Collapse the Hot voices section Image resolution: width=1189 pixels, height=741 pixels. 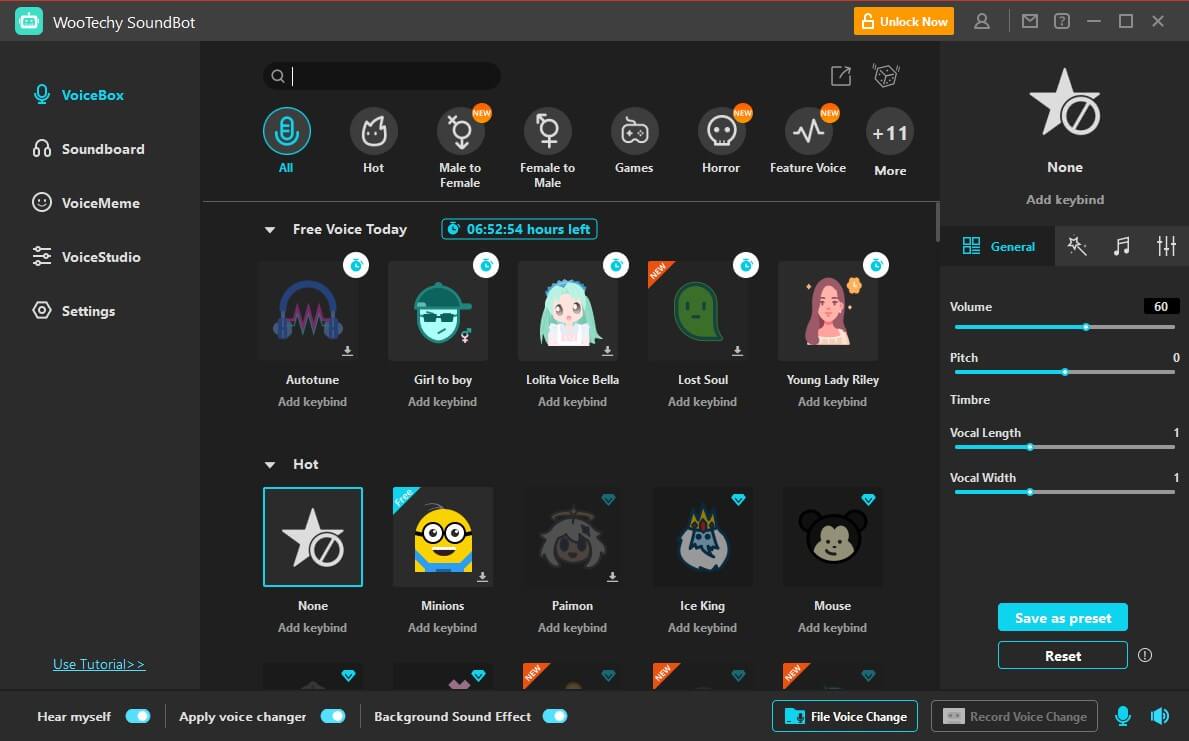coord(269,465)
